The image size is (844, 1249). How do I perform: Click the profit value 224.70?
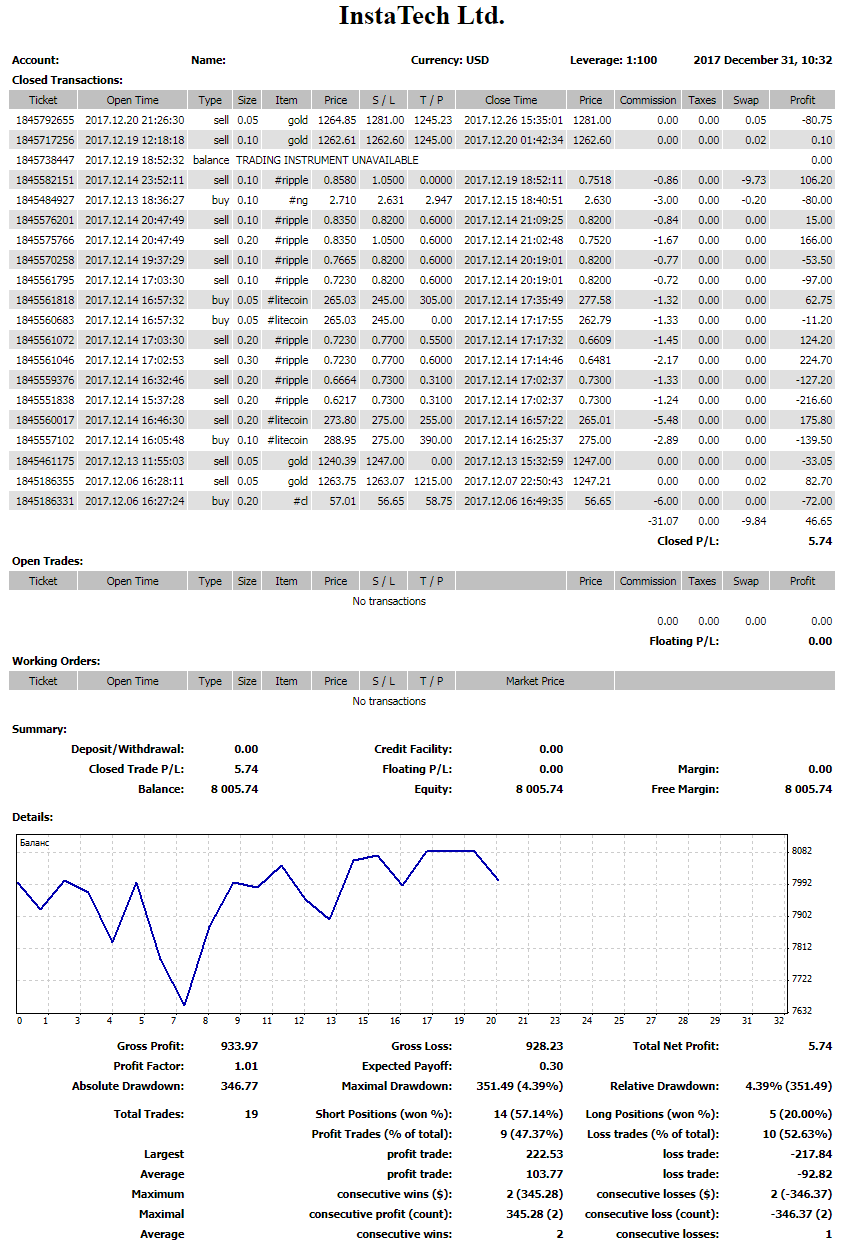pos(815,360)
